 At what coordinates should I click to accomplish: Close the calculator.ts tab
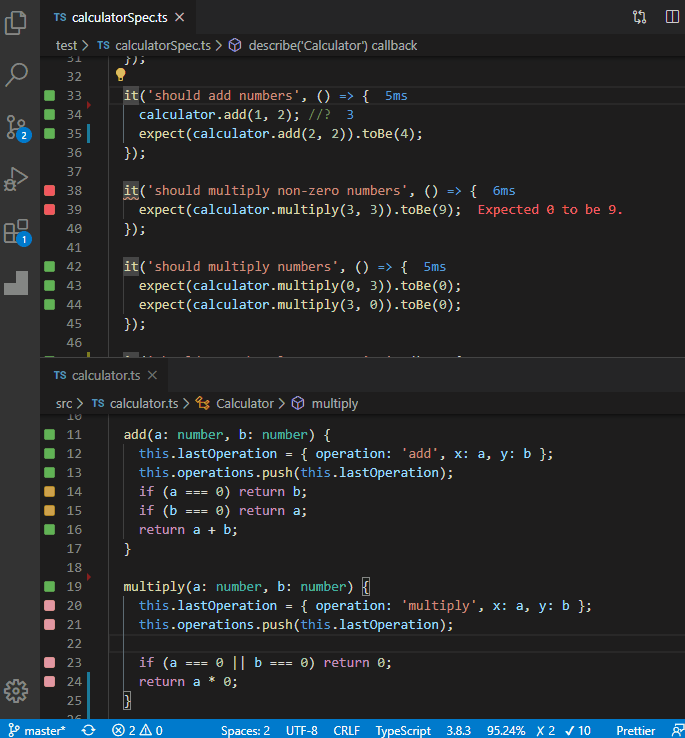pos(152,375)
